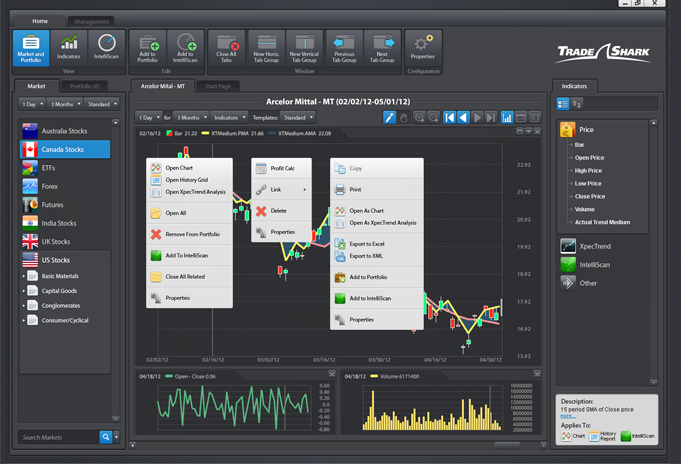Expand the Basic Materials tree node

[23, 276]
